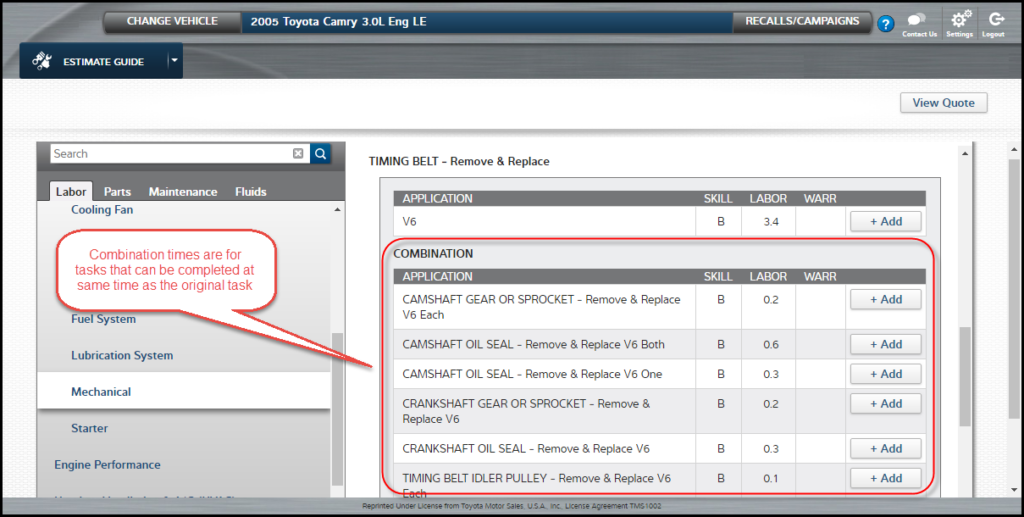Click the blue help question mark icon
1024x517 pixels.
pos(885,24)
